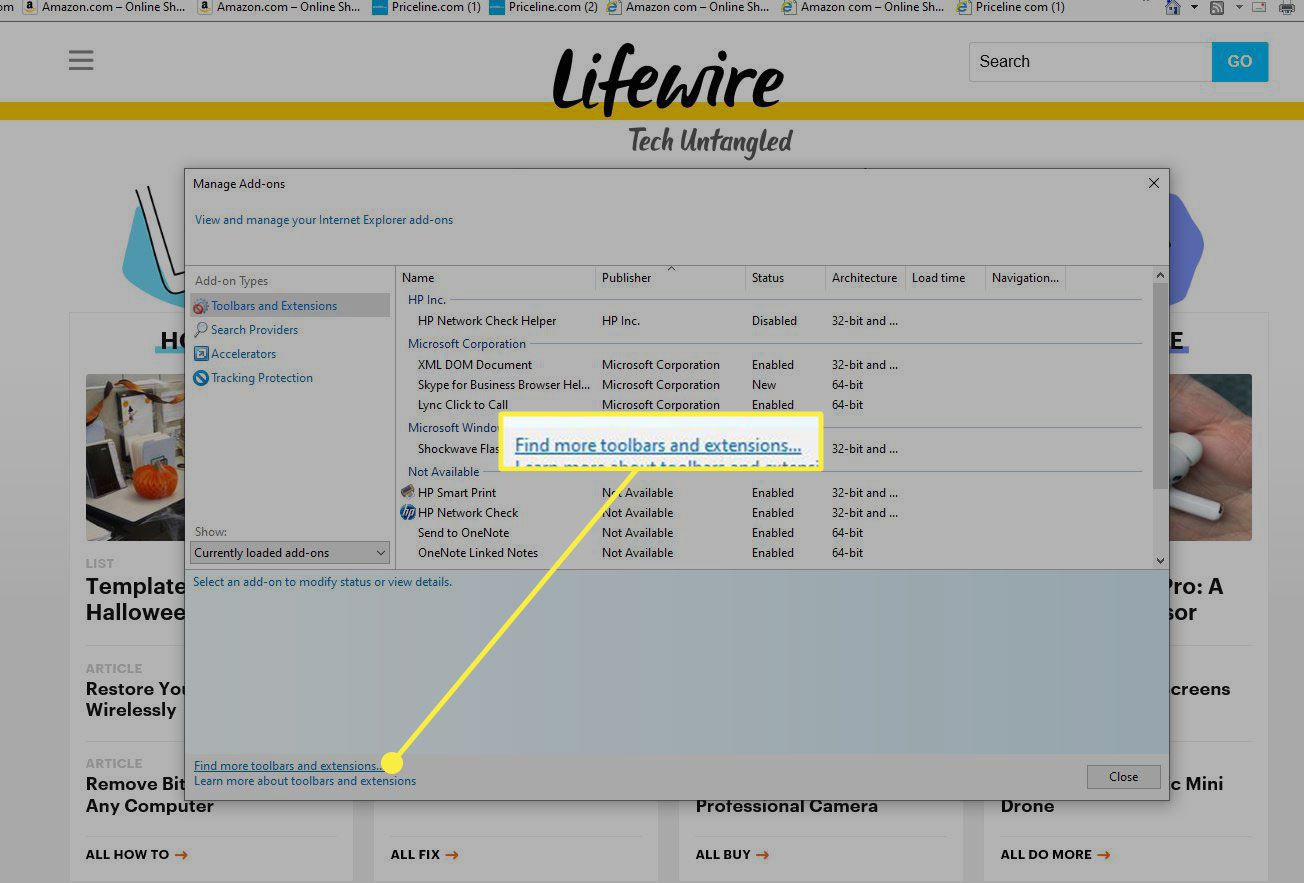Viewport: 1304px width, 883px height.
Task: Sort by the Architecture column header
Action: pyautogui.click(x=866, y=278)
